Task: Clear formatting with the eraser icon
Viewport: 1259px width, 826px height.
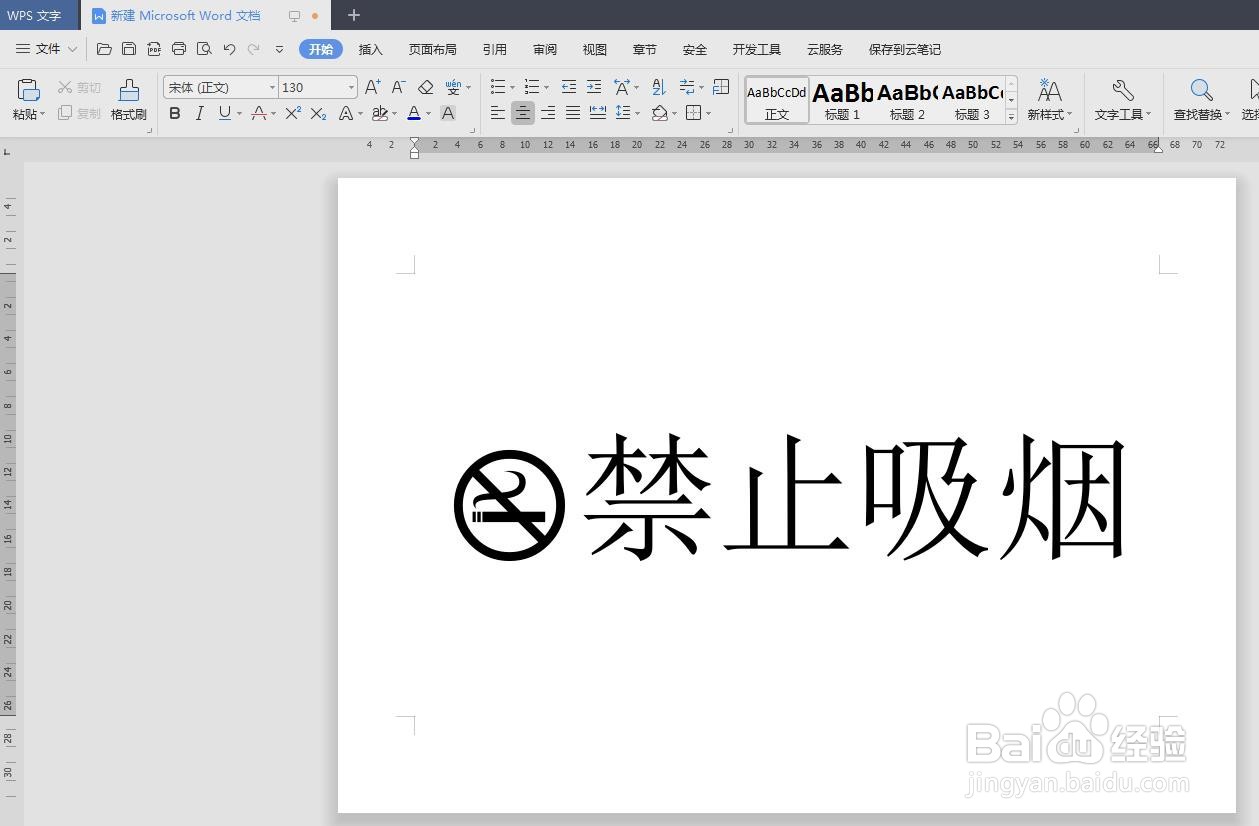Action: (x=425, y=87)
